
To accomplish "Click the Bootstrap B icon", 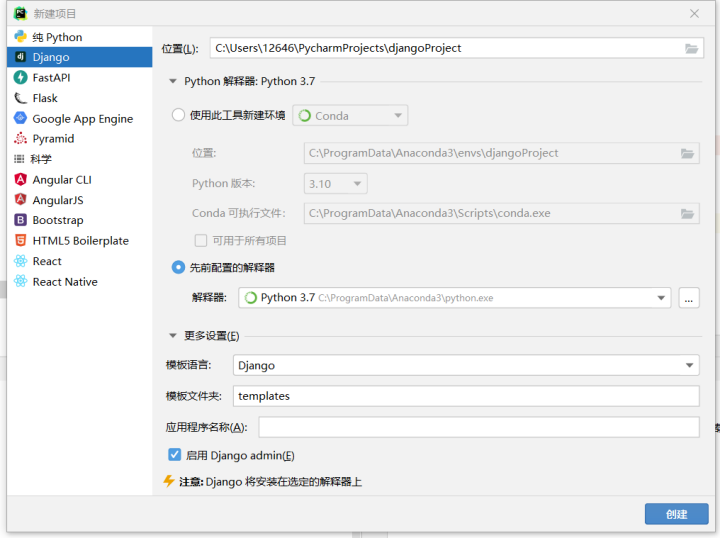I will point(20,220).
